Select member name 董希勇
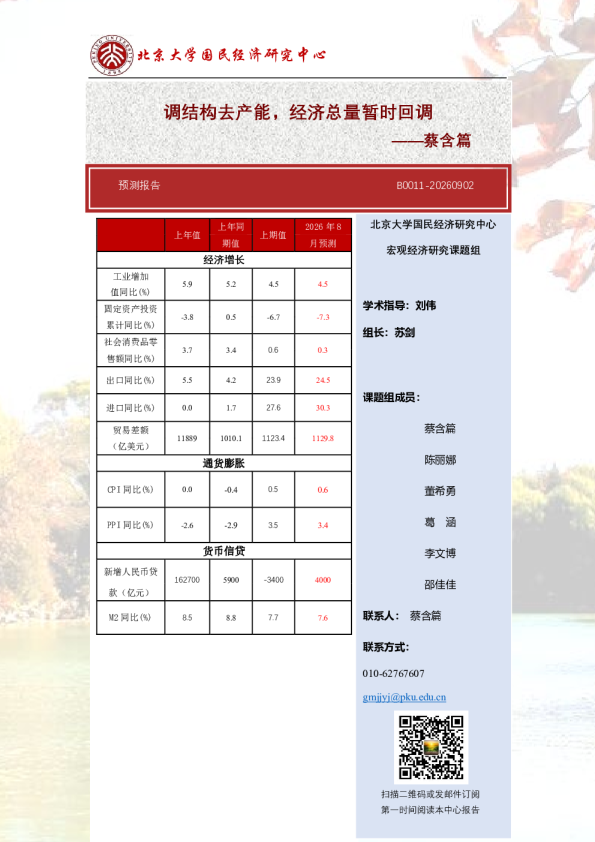This screenshot has height=842, width=595. click(x=440, y=491)
